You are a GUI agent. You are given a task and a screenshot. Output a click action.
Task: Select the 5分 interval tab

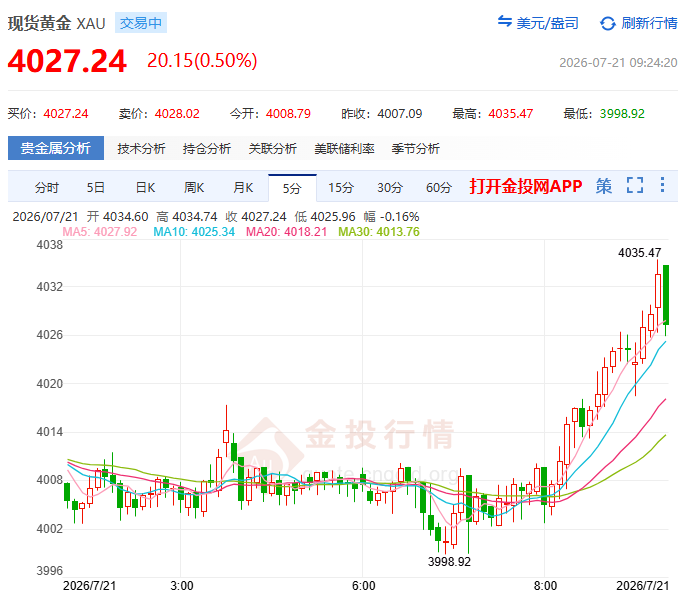coord(292,188)
